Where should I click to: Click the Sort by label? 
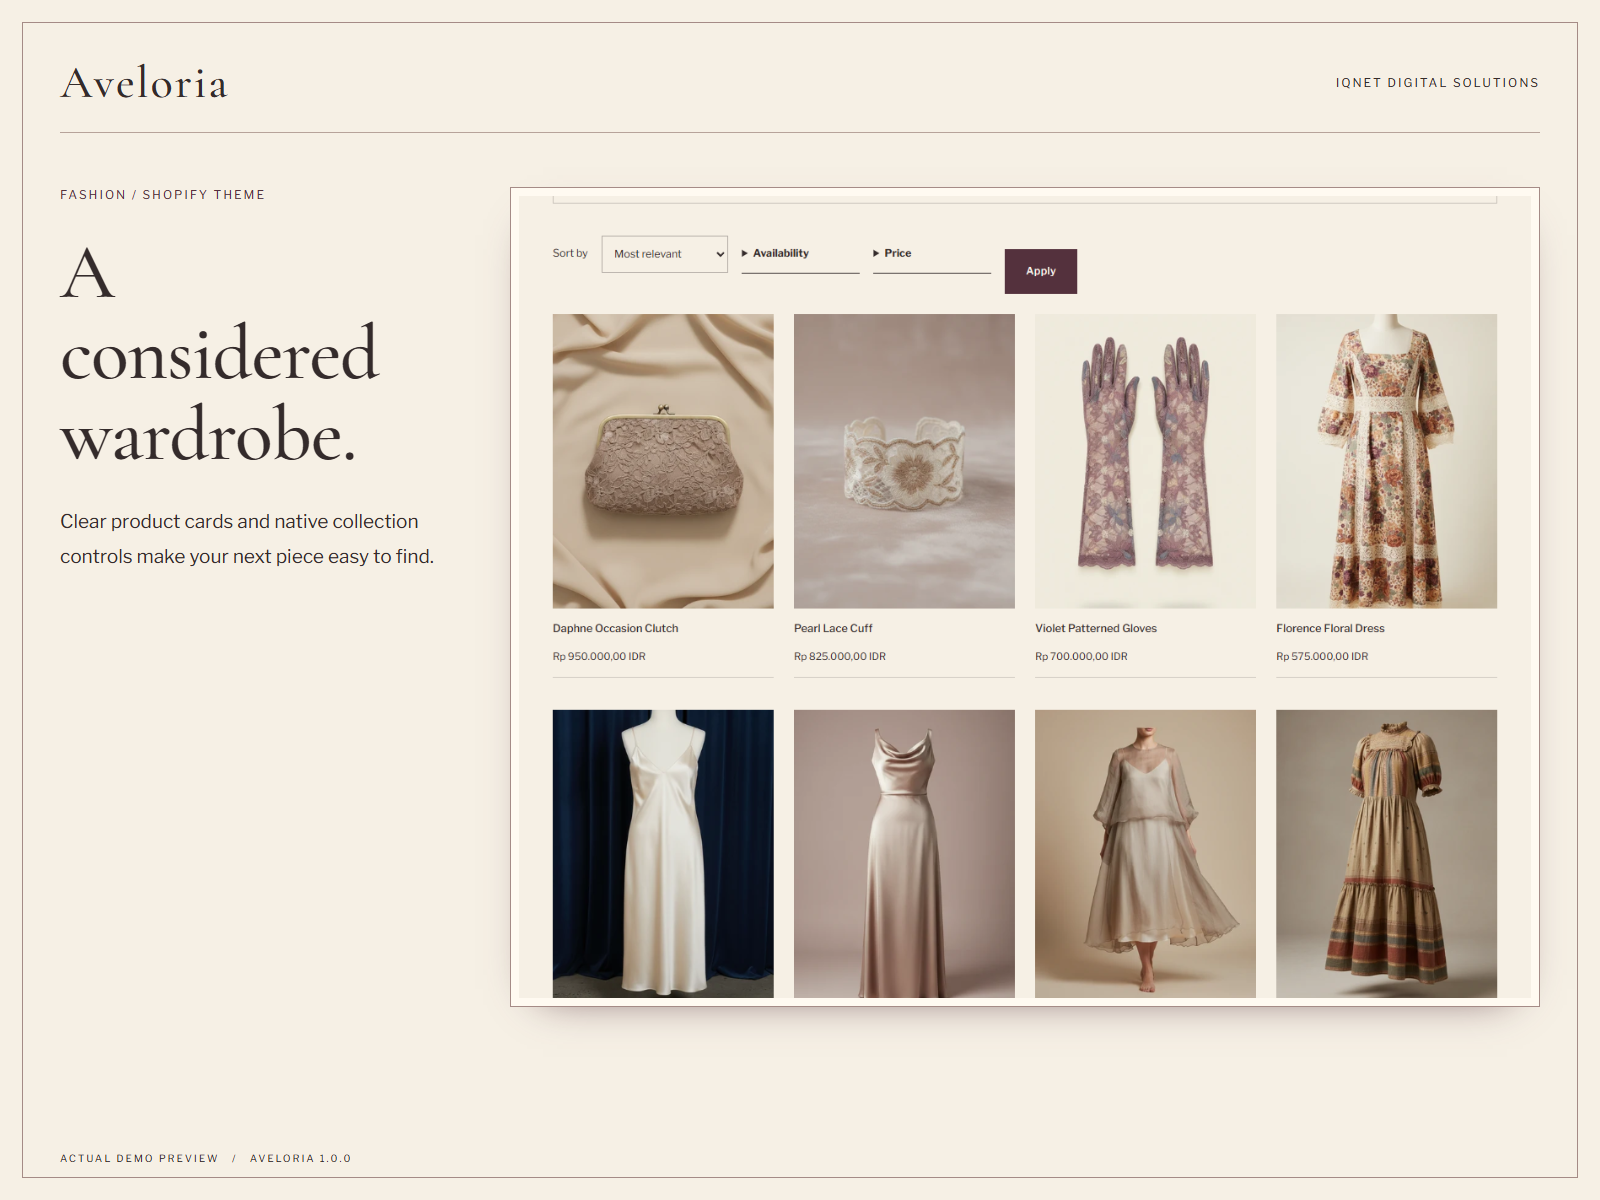tap(570, 253)
